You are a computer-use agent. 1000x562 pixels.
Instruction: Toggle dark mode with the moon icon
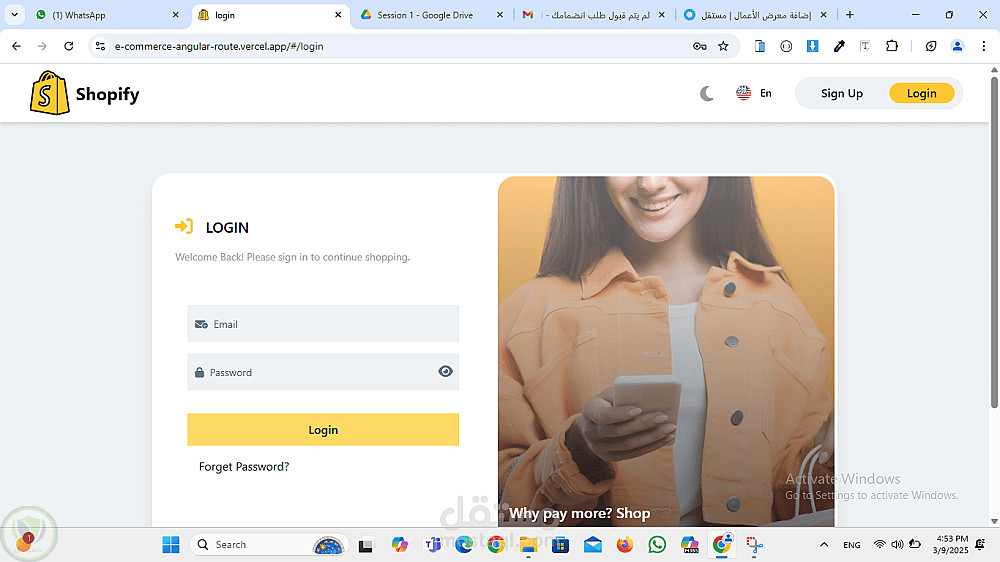(707, 94)
